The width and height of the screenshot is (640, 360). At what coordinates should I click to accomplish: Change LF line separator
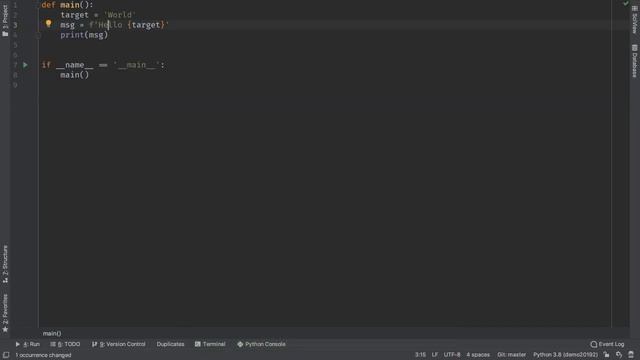(x=435, y=355)
